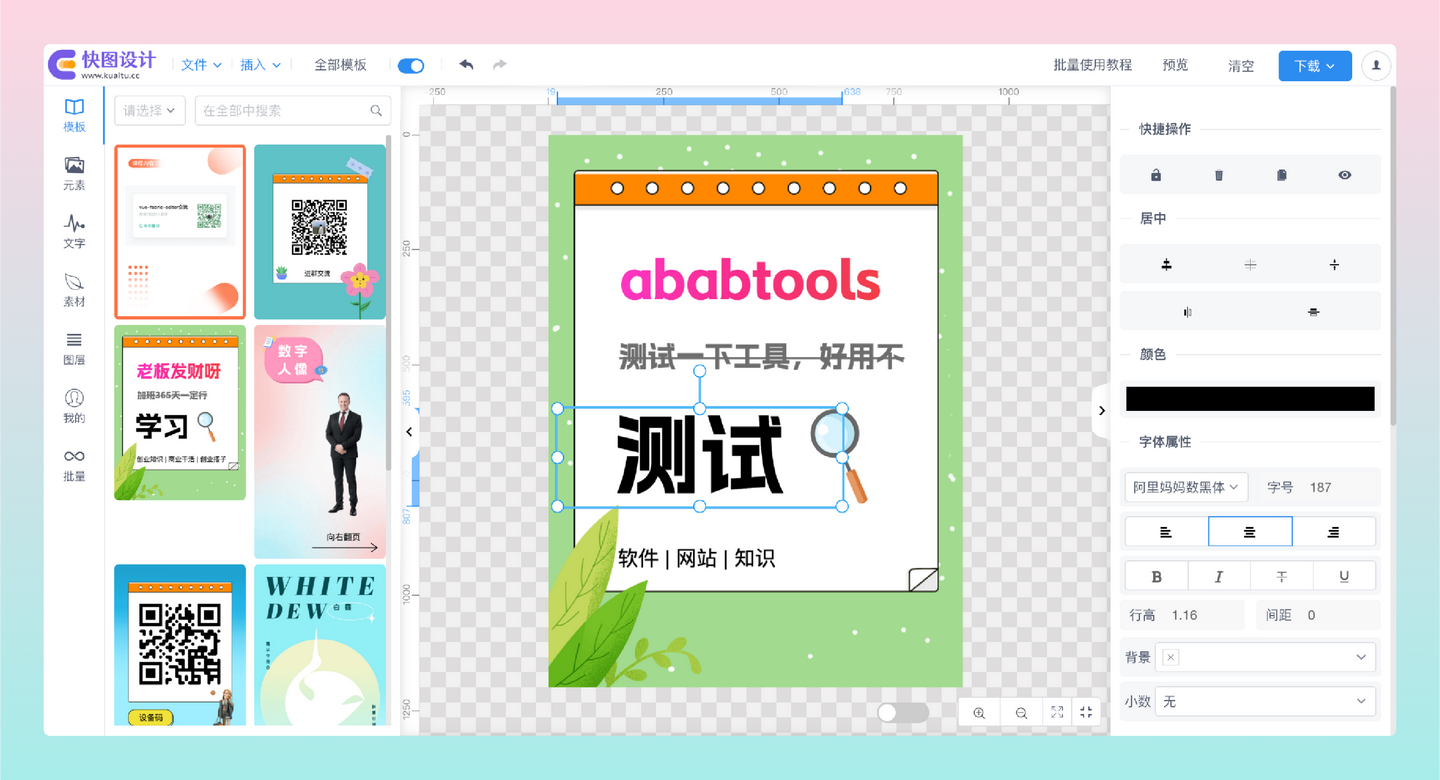
Task: Zoom out the canvas with magnifier minus
Action: coord(1021,713)
